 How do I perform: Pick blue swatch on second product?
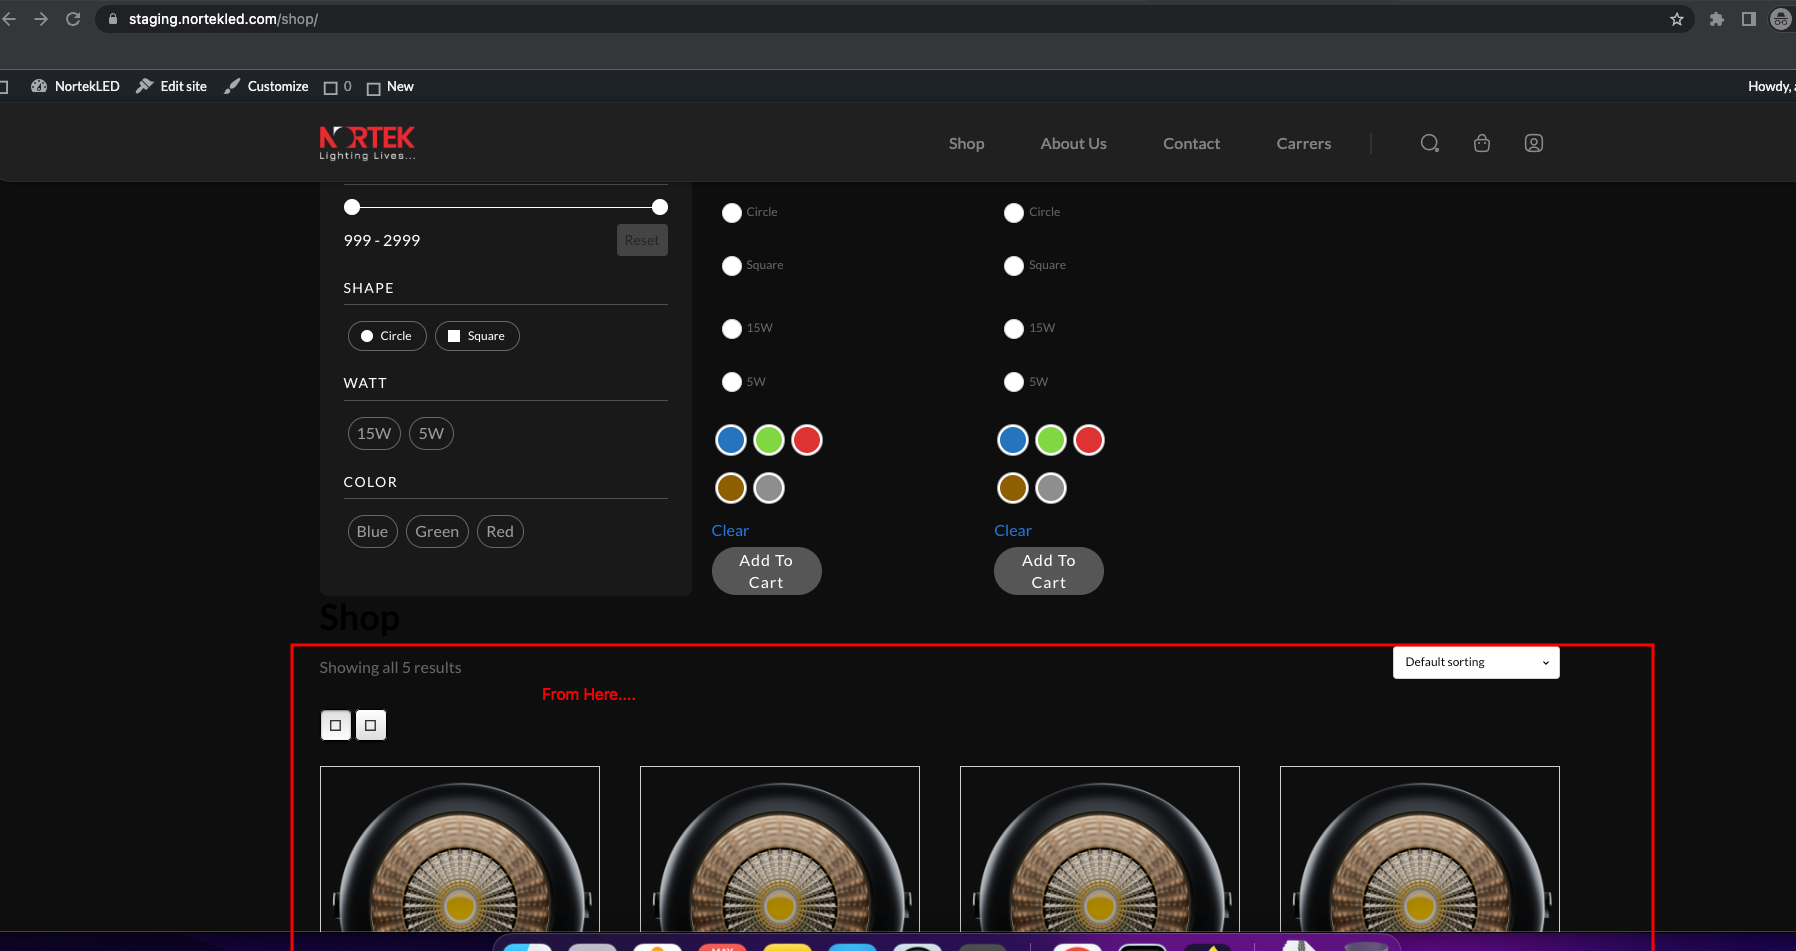point(1013,440)
